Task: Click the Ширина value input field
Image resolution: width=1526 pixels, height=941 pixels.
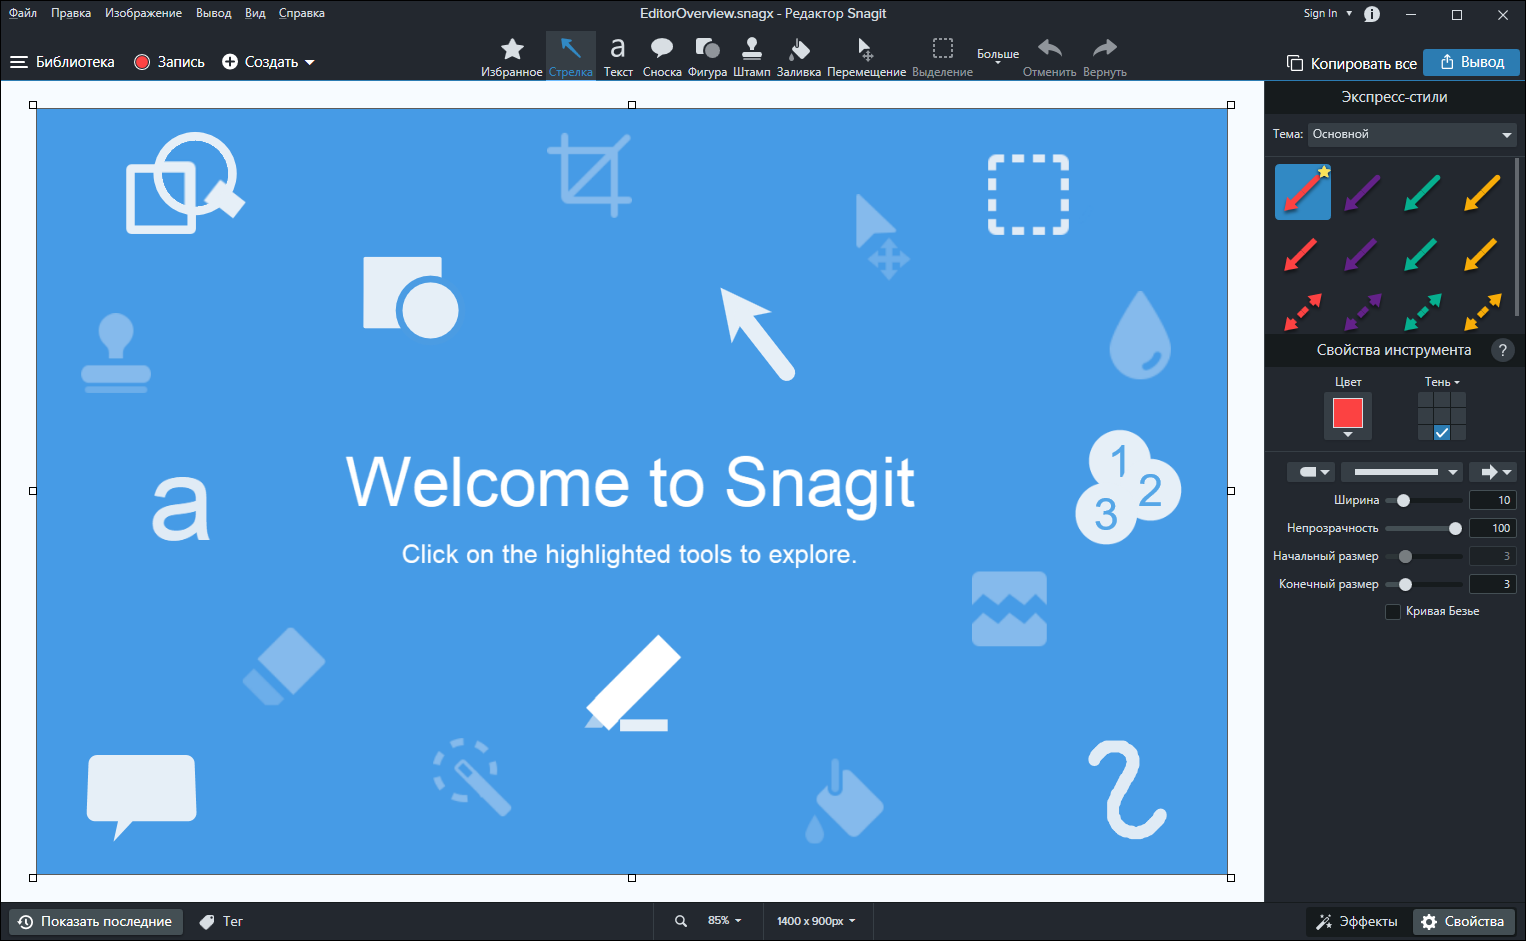Action: click(x=1492, y=500)
